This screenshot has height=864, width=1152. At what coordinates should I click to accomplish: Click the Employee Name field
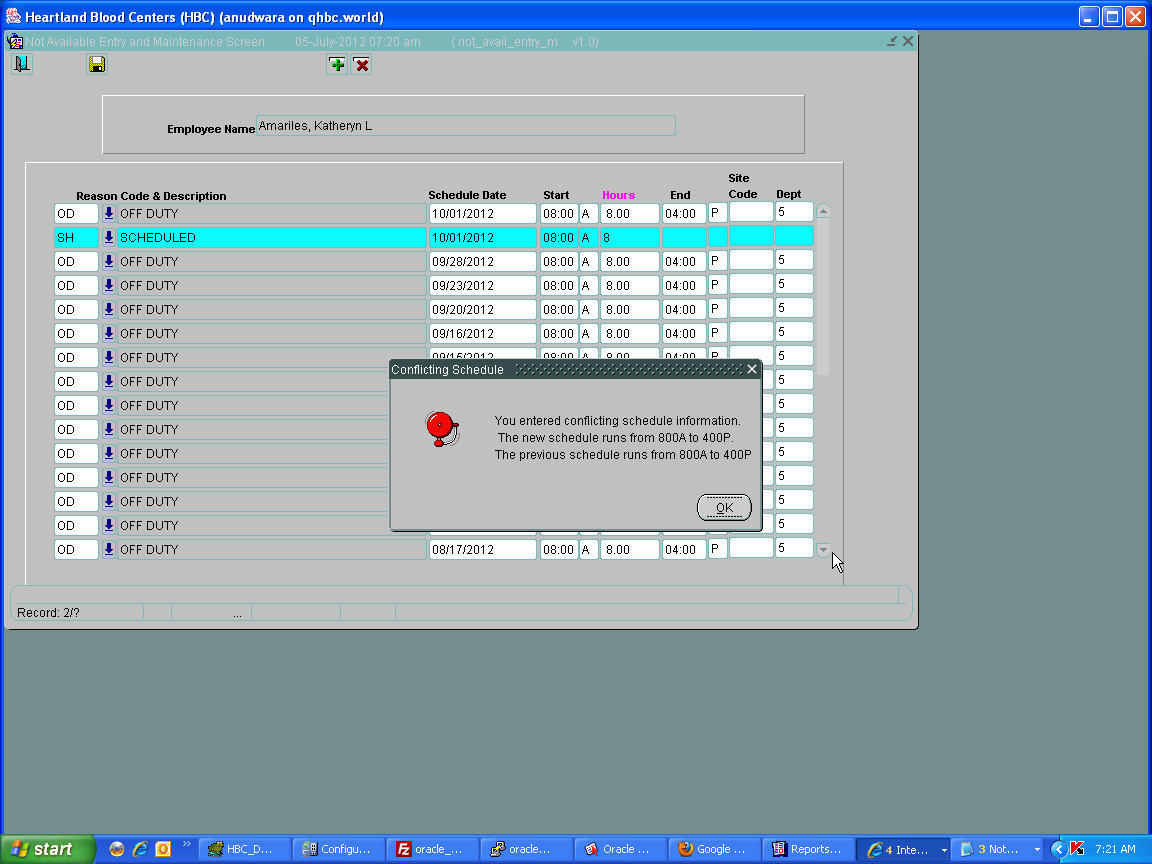[465, 126]
